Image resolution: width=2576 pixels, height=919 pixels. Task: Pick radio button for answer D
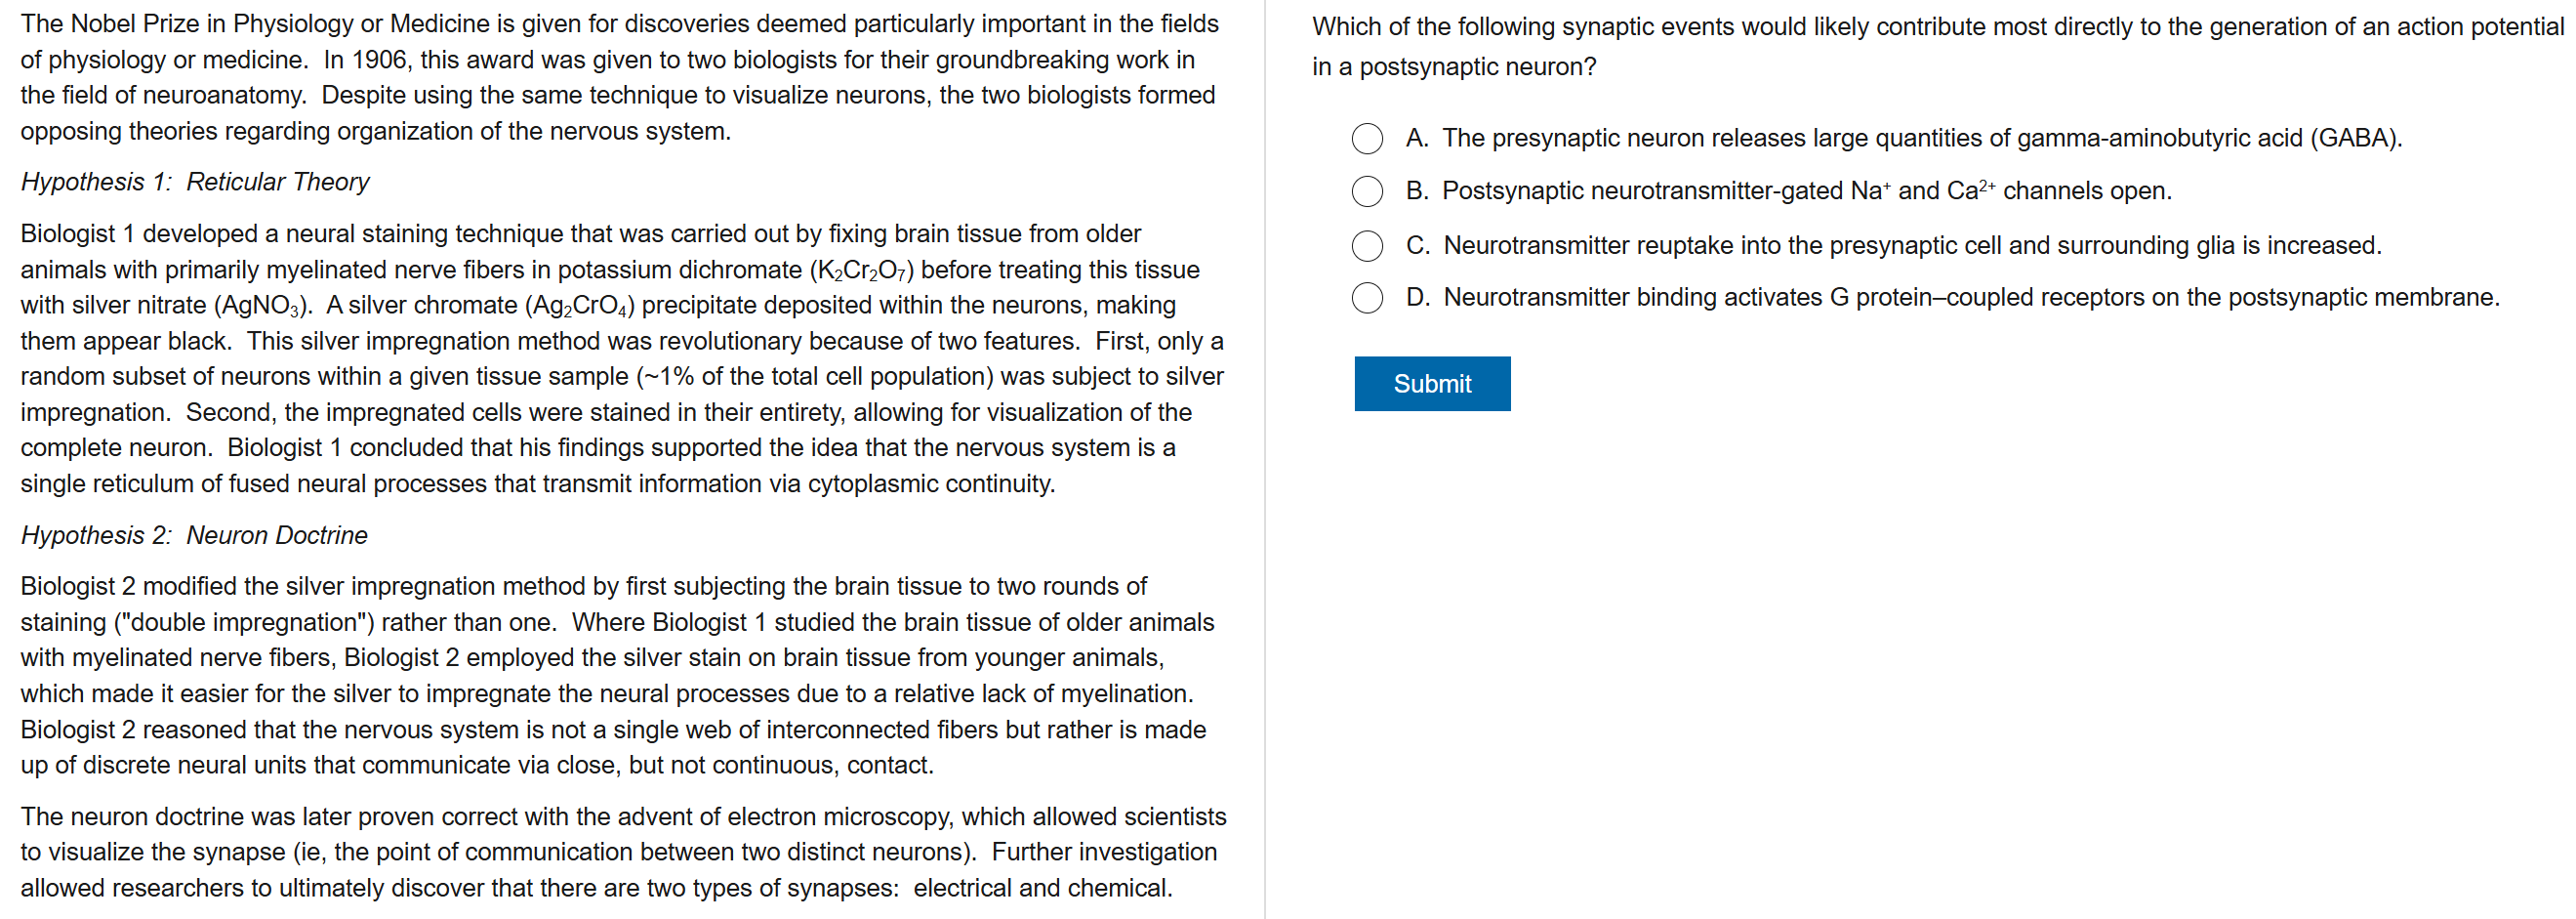pos(1366,297)
